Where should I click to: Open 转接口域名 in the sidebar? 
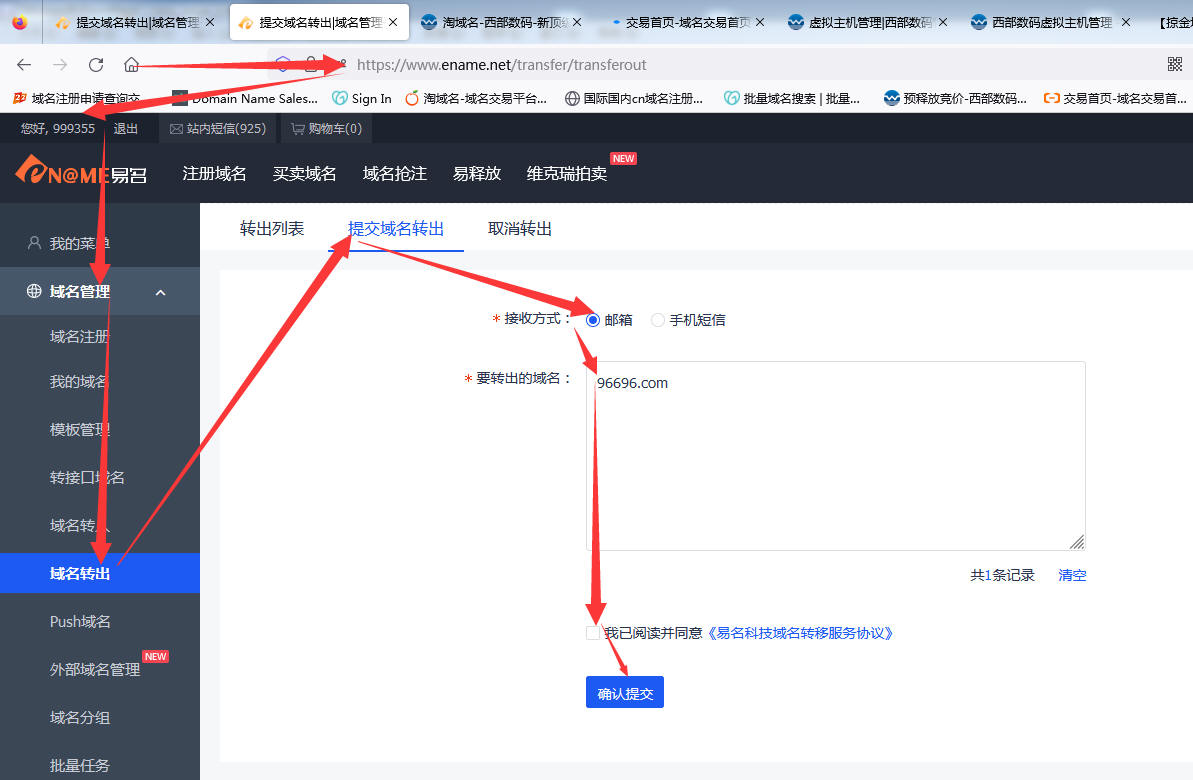click(x=87, y=477)
